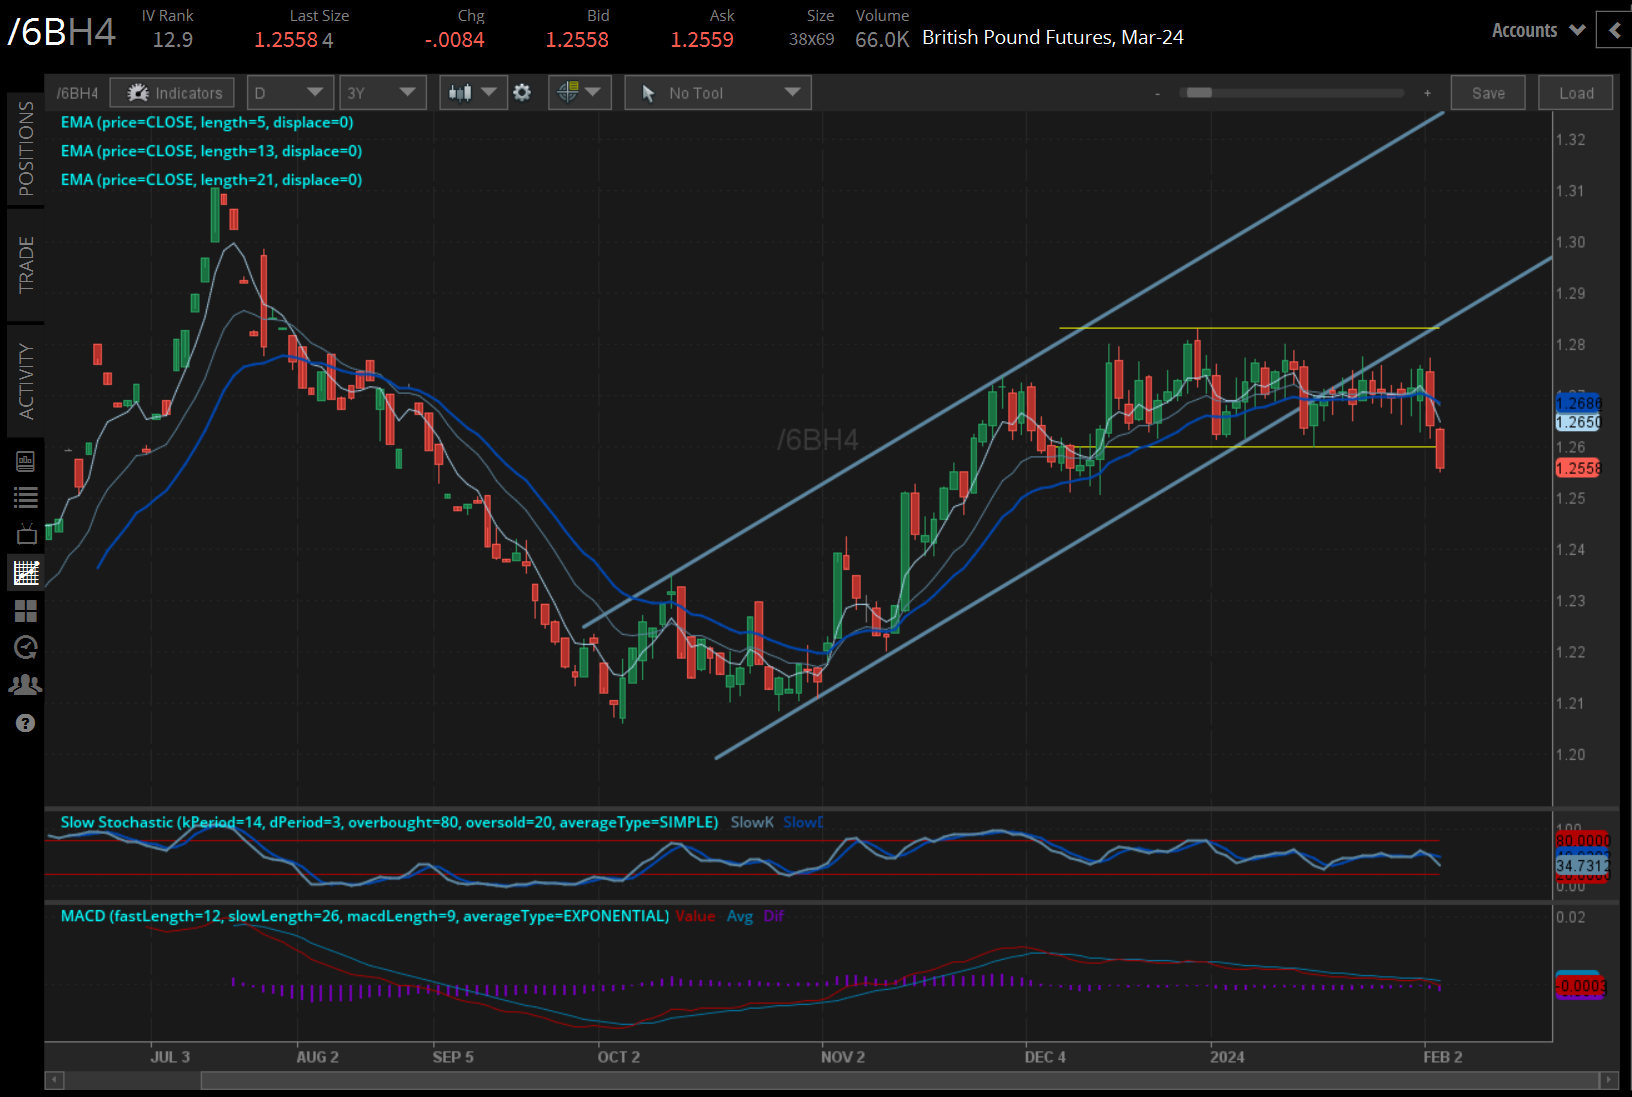Expand the 3Y range dropdown

(382, 92)
